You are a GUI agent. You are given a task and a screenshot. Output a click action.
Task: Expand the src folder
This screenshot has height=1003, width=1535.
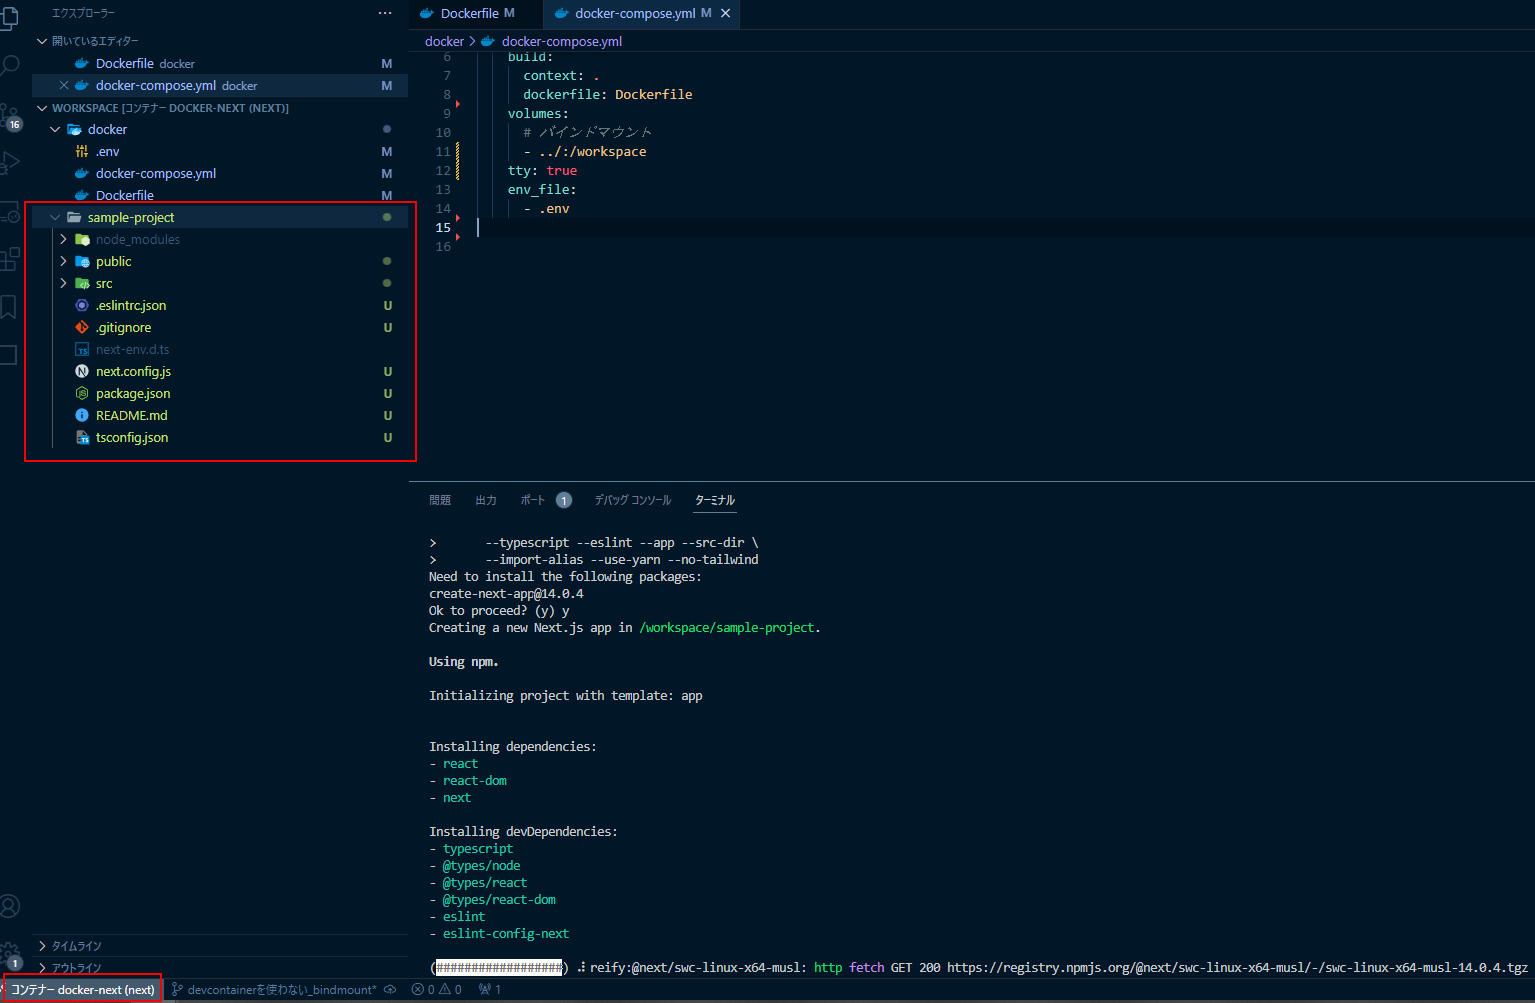pyautogui.click(x=64, y=283)
